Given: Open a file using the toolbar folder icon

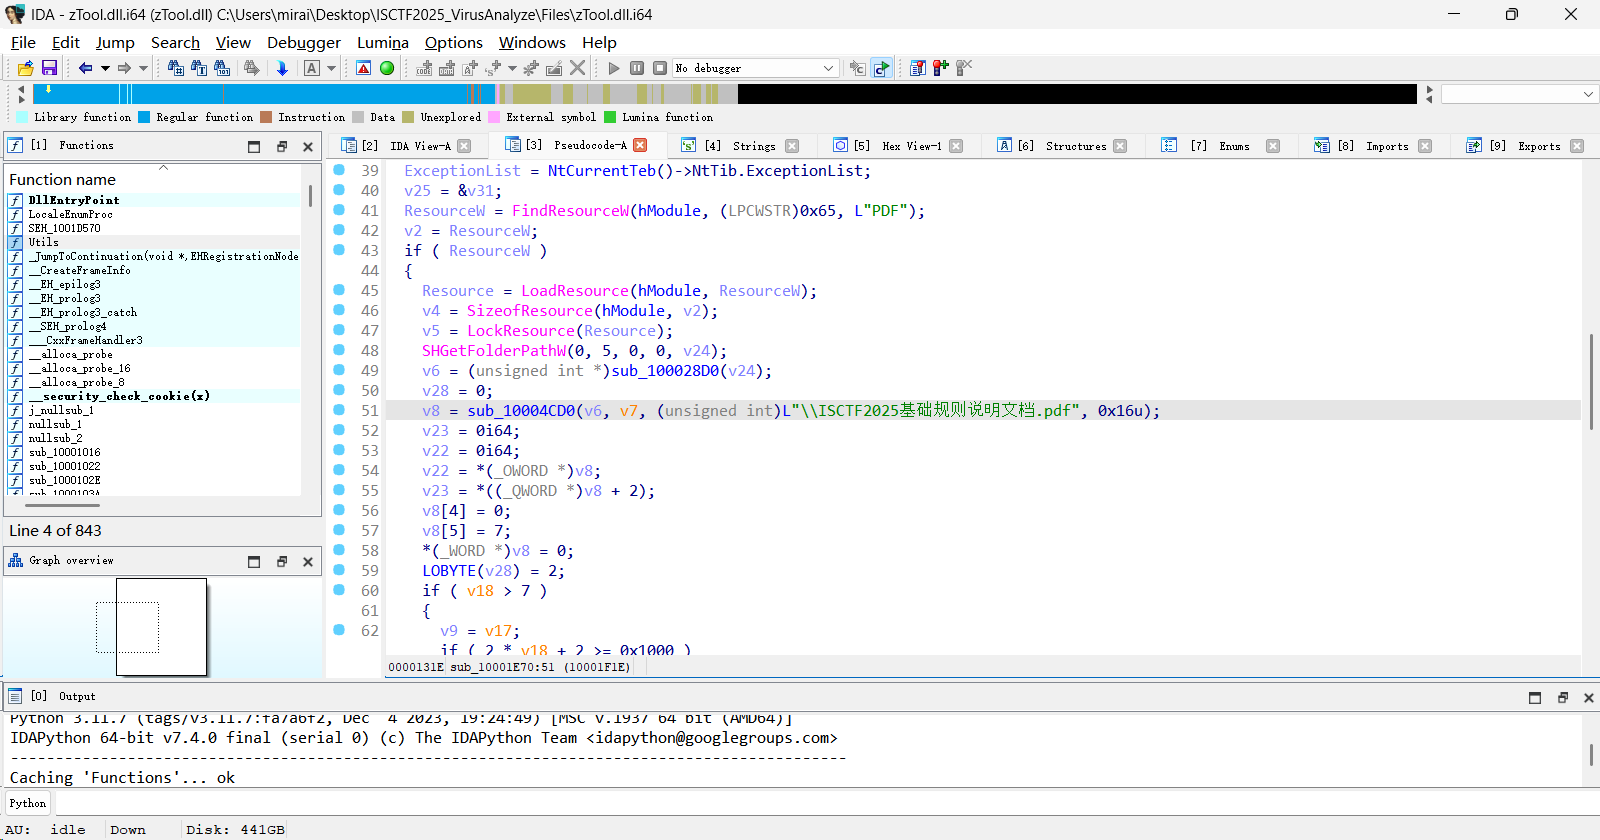Looking at the screenshot, I should coord(25,68).
